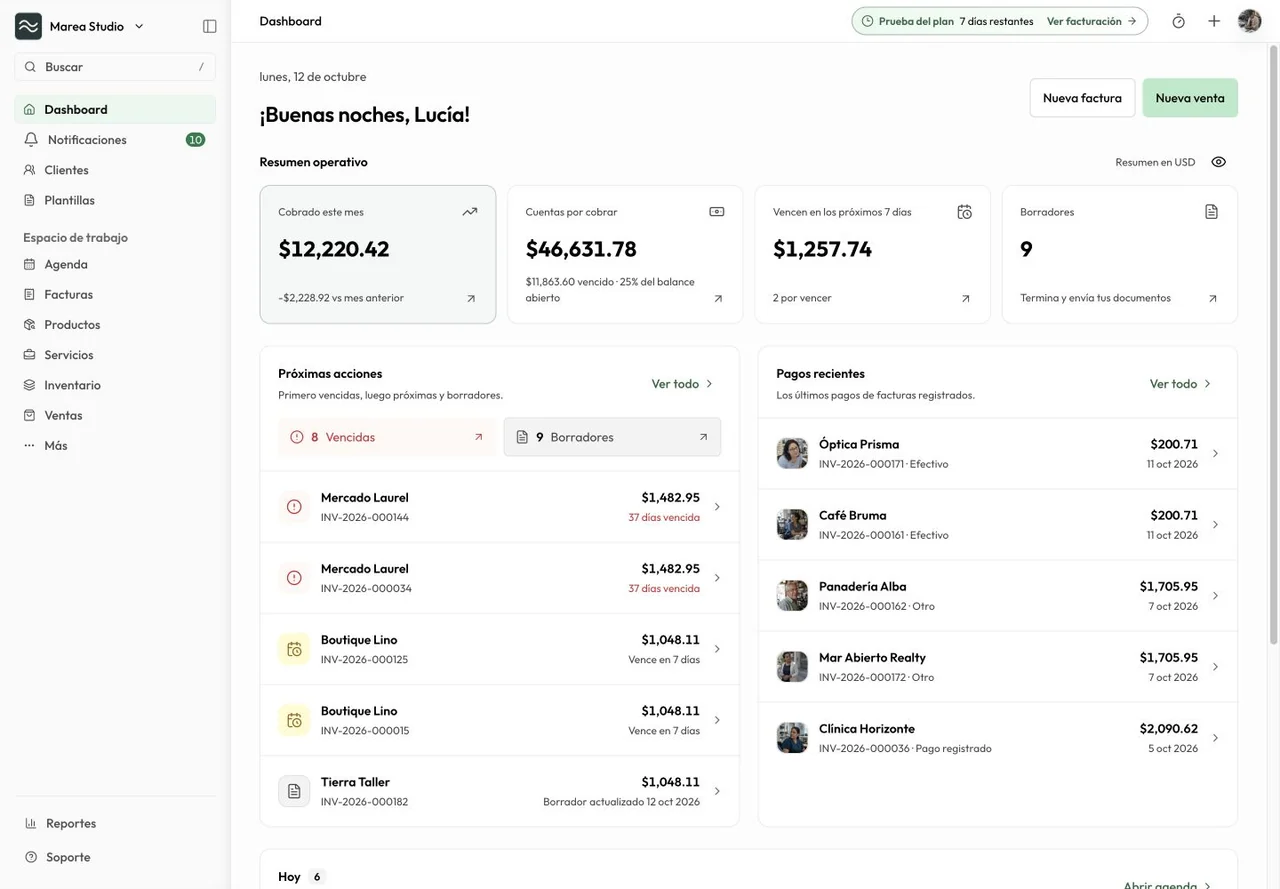This screenshot has width=1280, height=889.
Task: Open the user avatar profile menu
Action: [x=1250, y=21]
